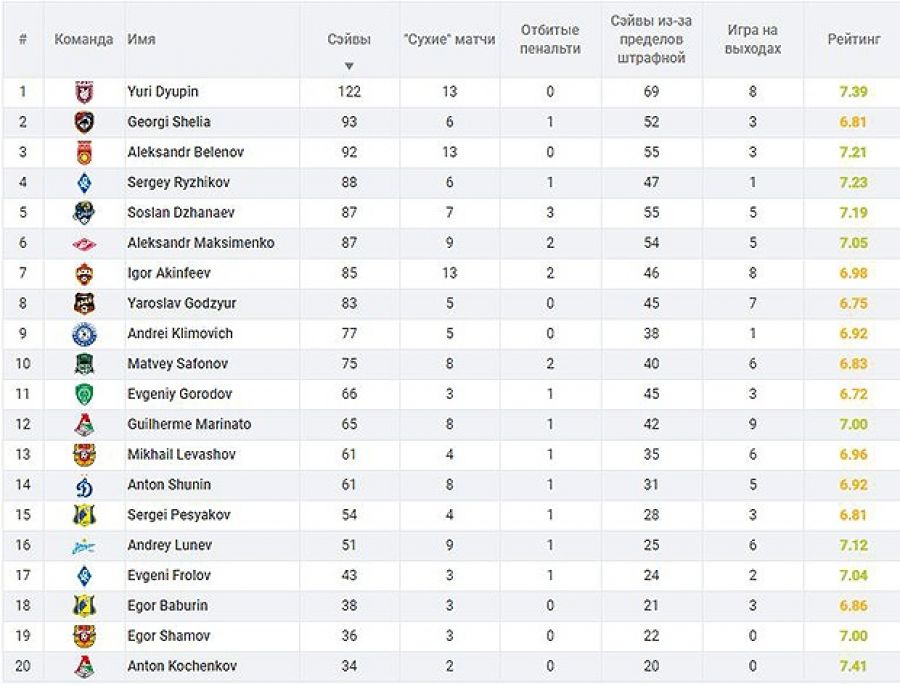Click Spartak logo beside Aleksandr Maksimenko
The image size is (900, 686).
84,243
